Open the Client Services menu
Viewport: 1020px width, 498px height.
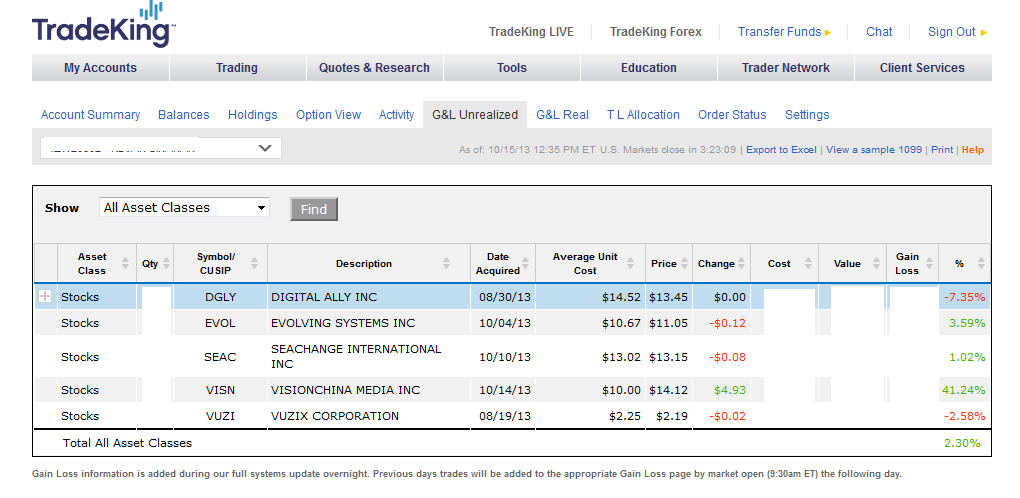pyautogui.click(x=922, y=68)
